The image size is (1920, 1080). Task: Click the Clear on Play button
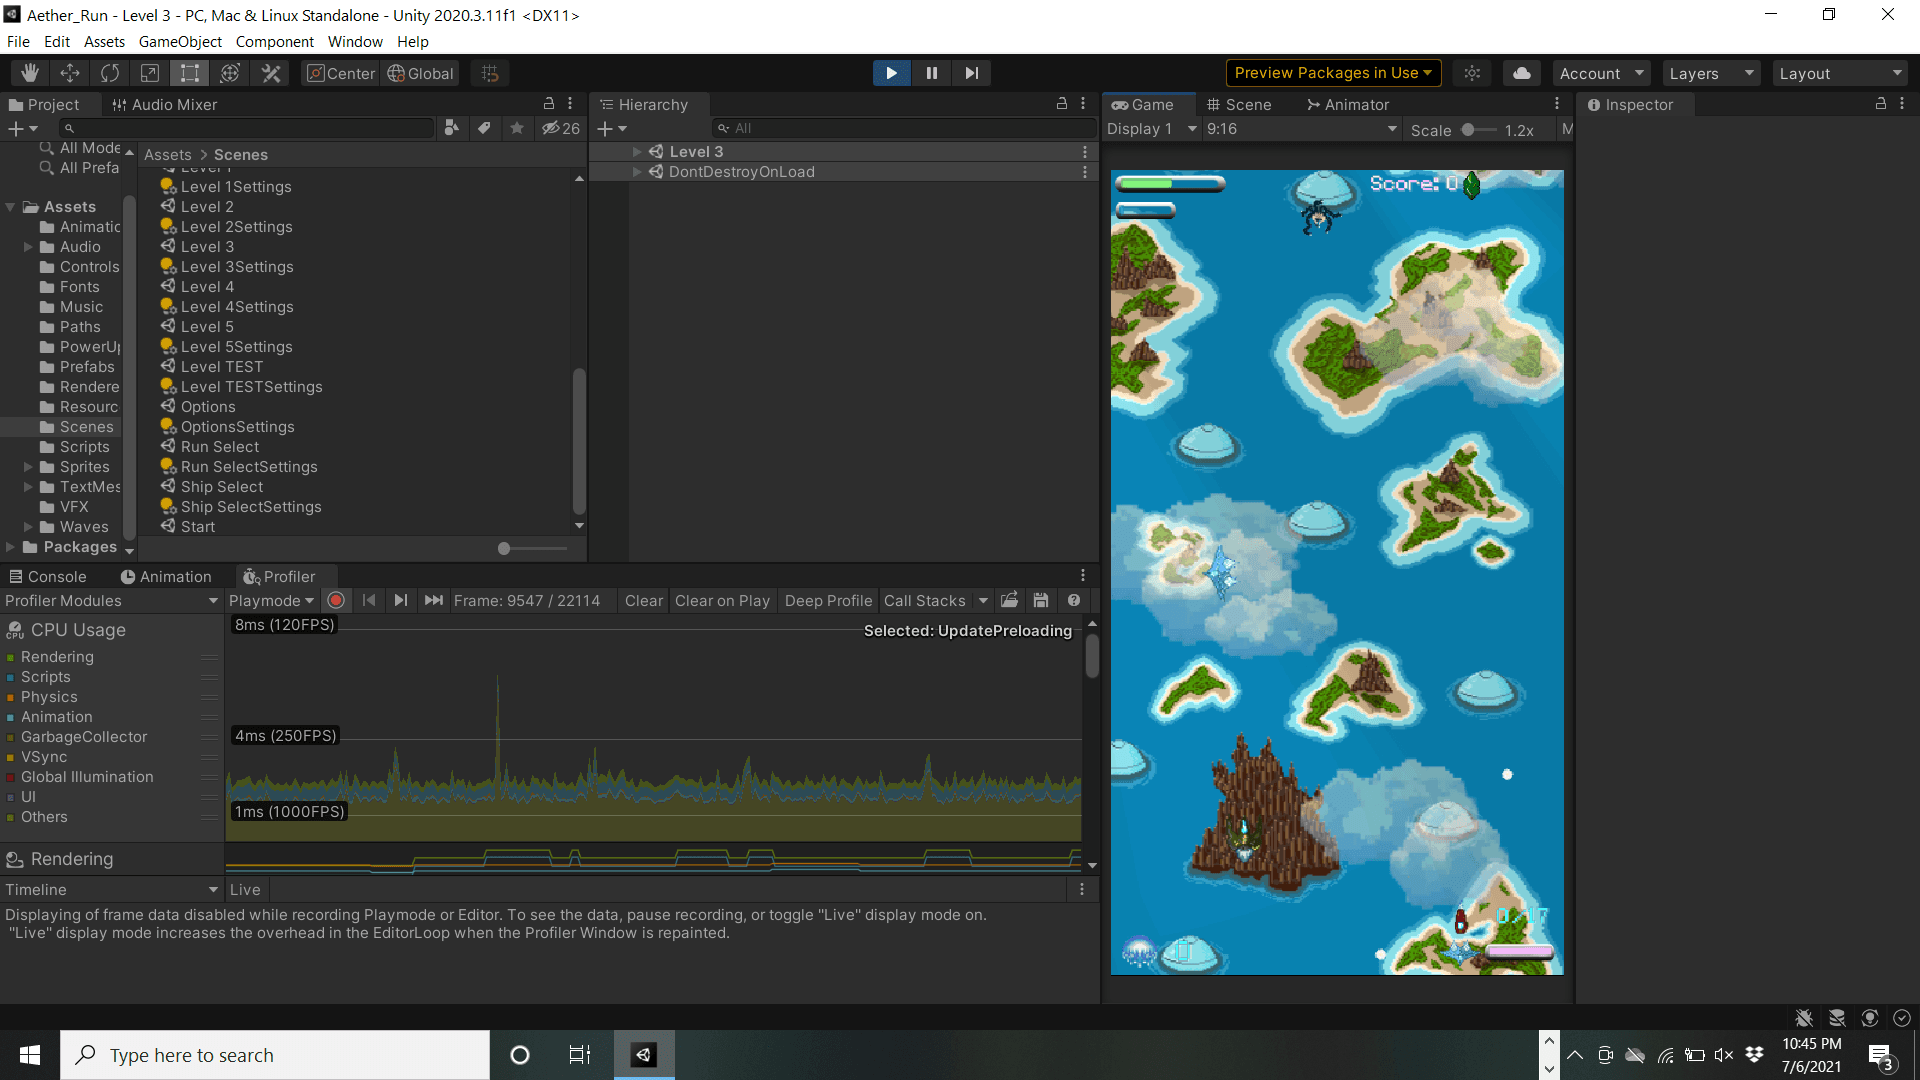(722, 601)
